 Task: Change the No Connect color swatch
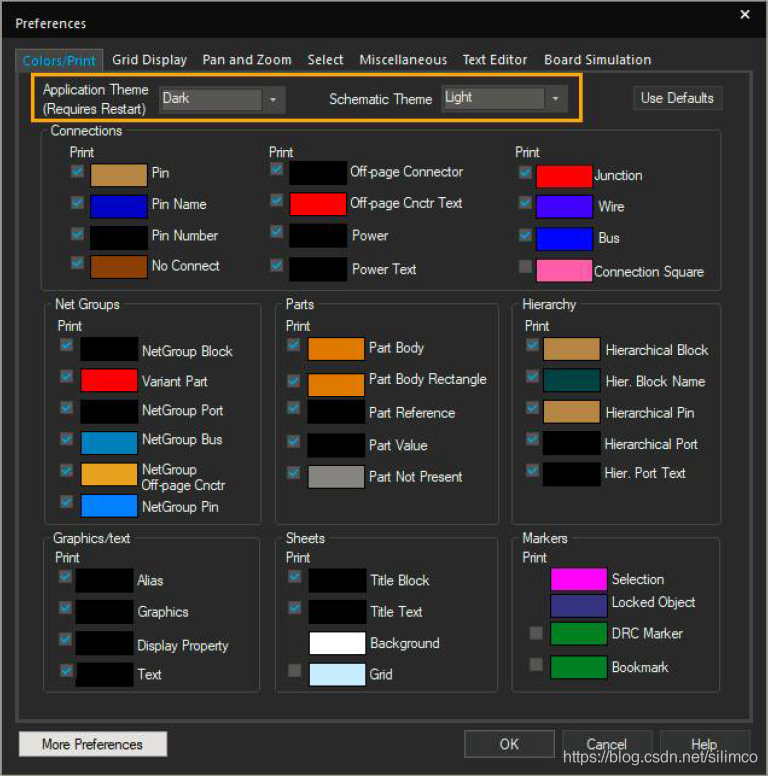(x=119, y=267)
